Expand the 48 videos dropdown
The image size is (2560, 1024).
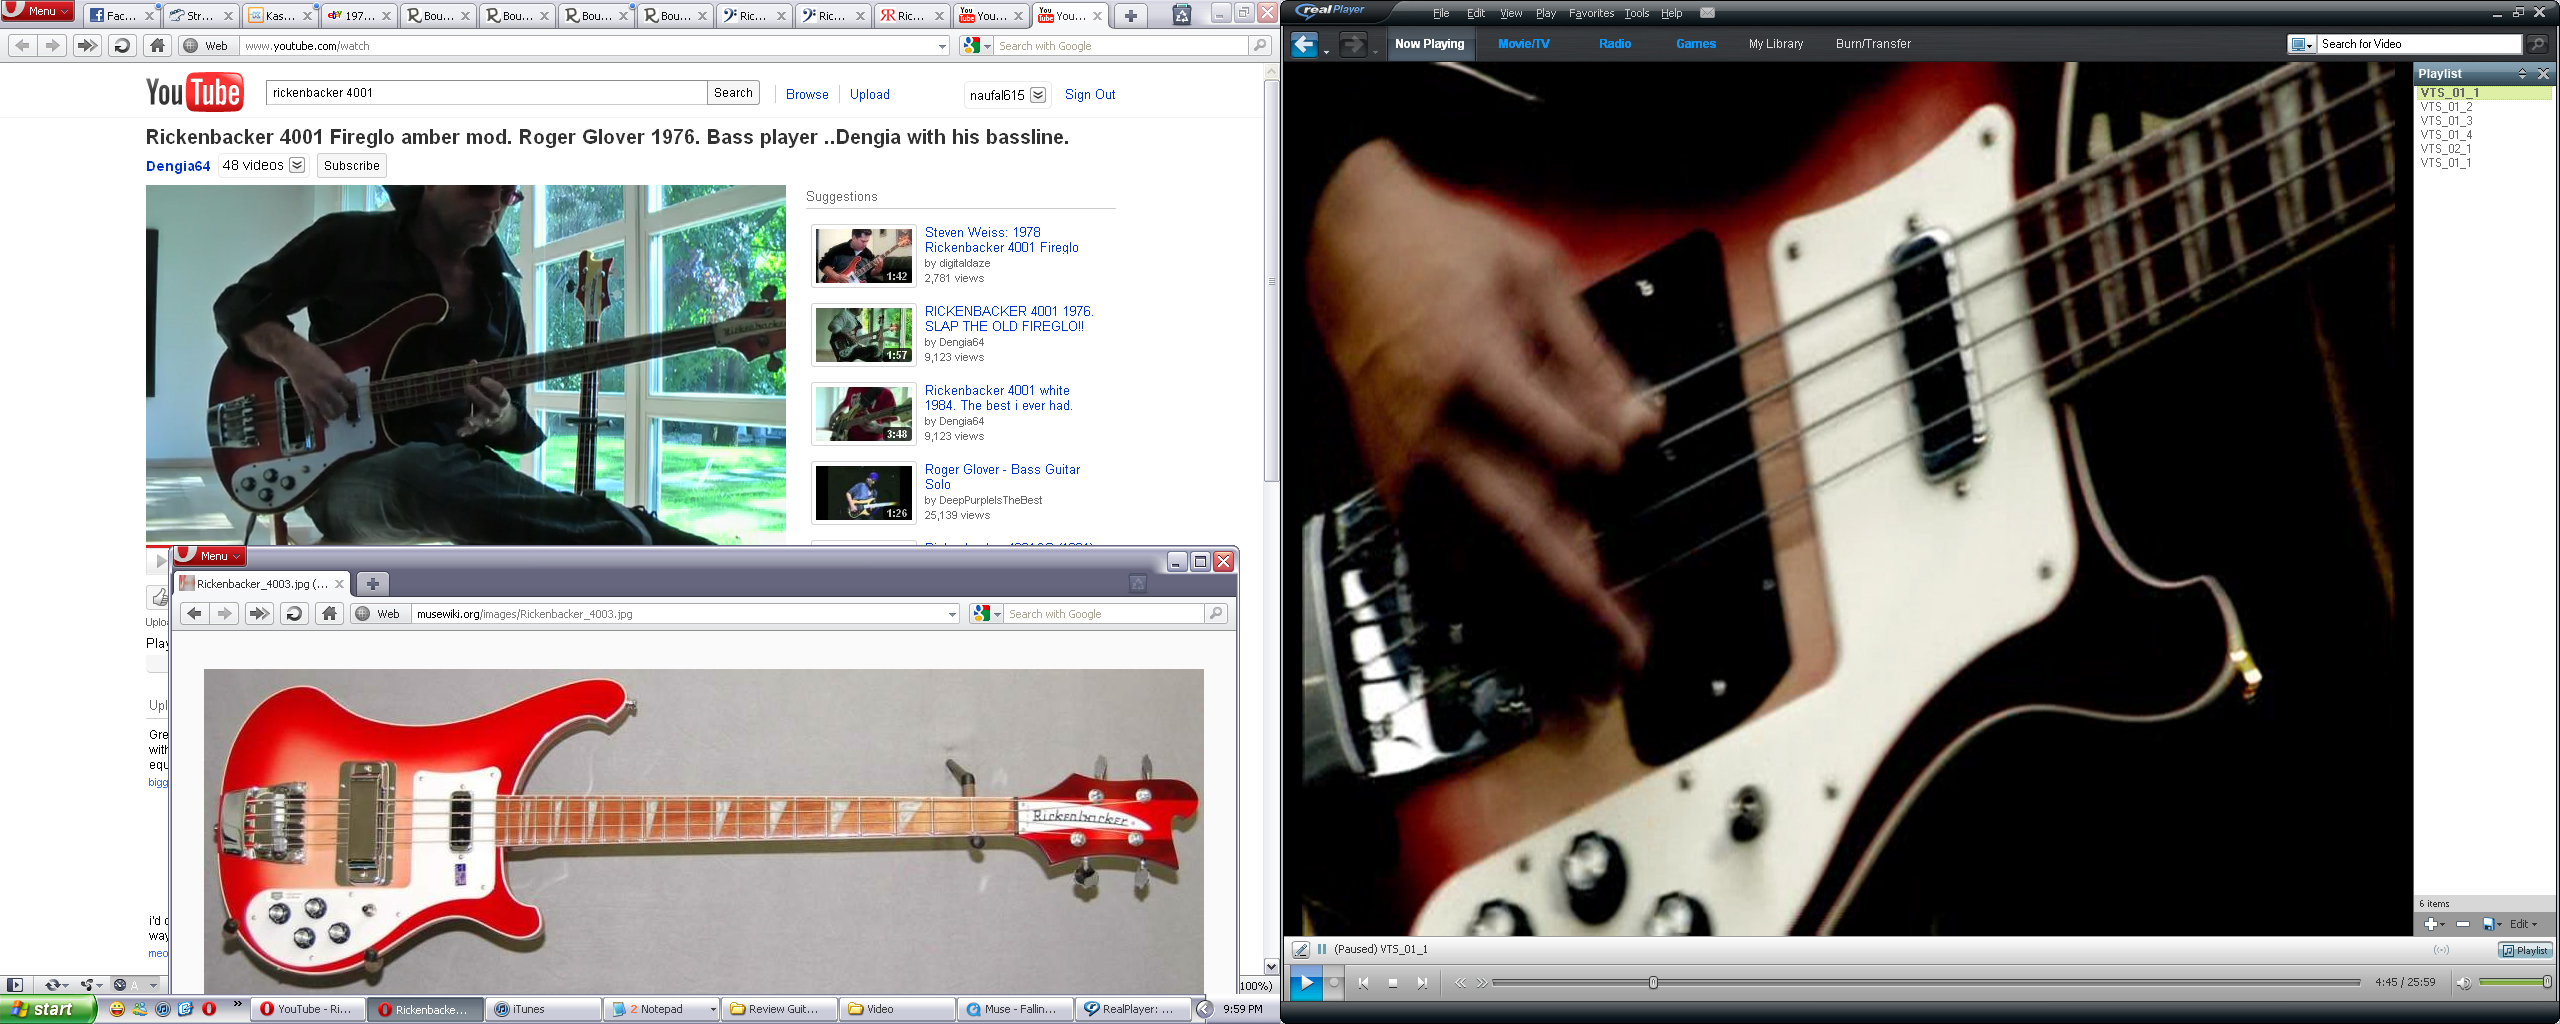(297, 165)
